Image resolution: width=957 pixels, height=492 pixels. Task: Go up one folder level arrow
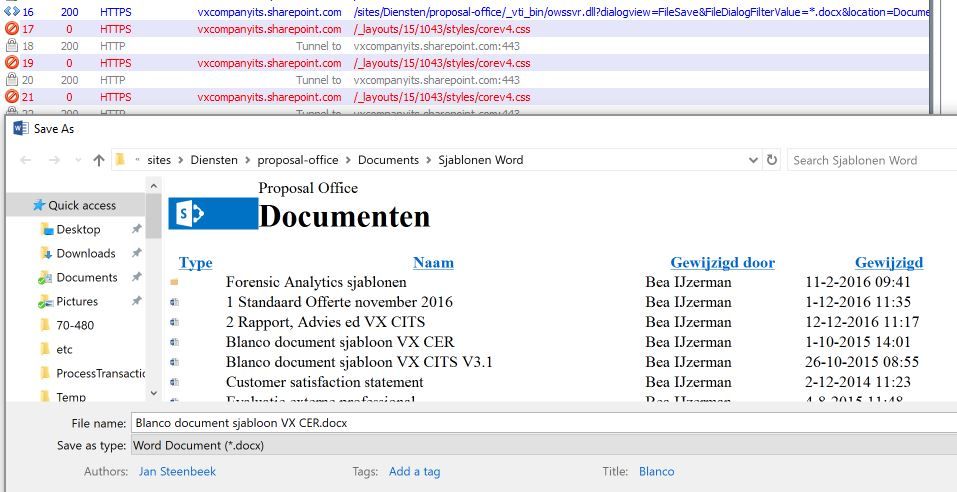99,160
